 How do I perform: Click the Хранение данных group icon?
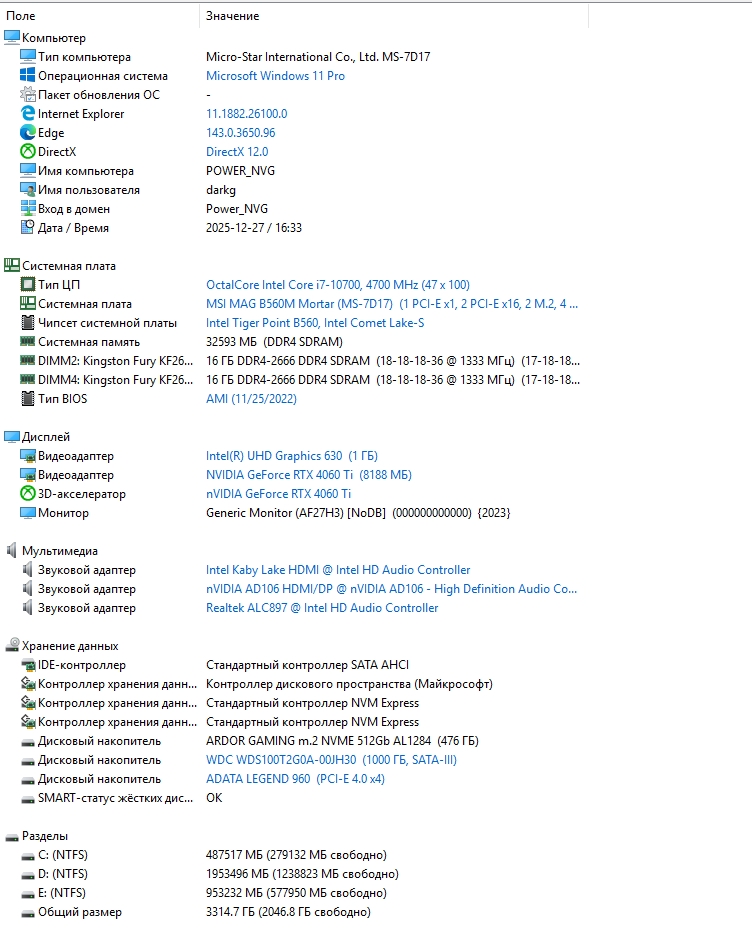(x=11, y=646)
